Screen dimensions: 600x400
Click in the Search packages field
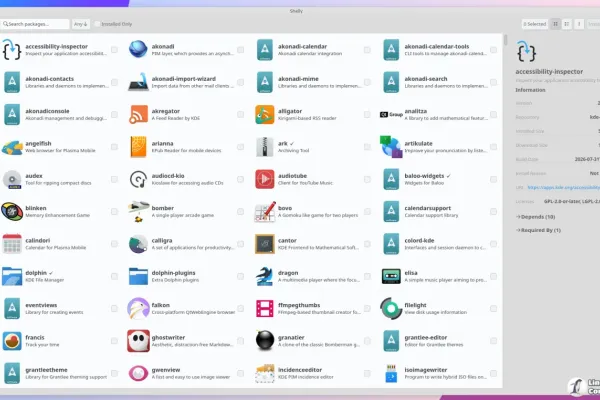click(35, 24)
